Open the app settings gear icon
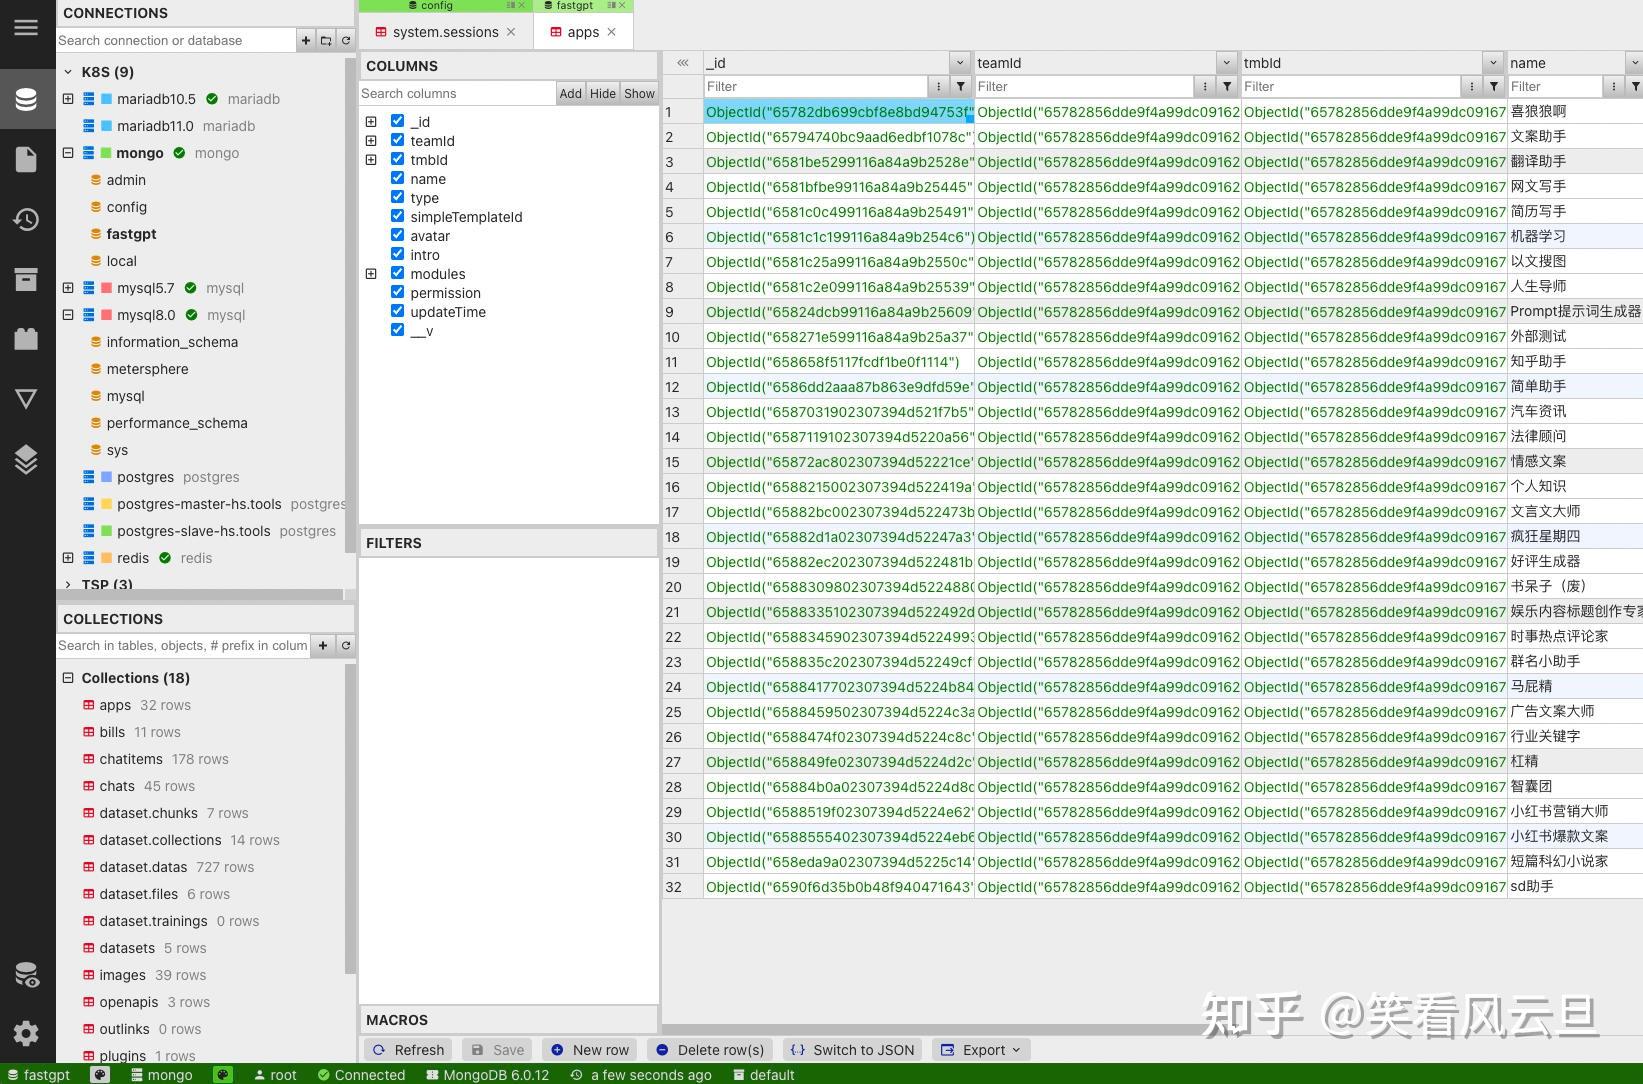Screen dimensions: 1643x1084 pyautogui.click(x=27, y=1033)
